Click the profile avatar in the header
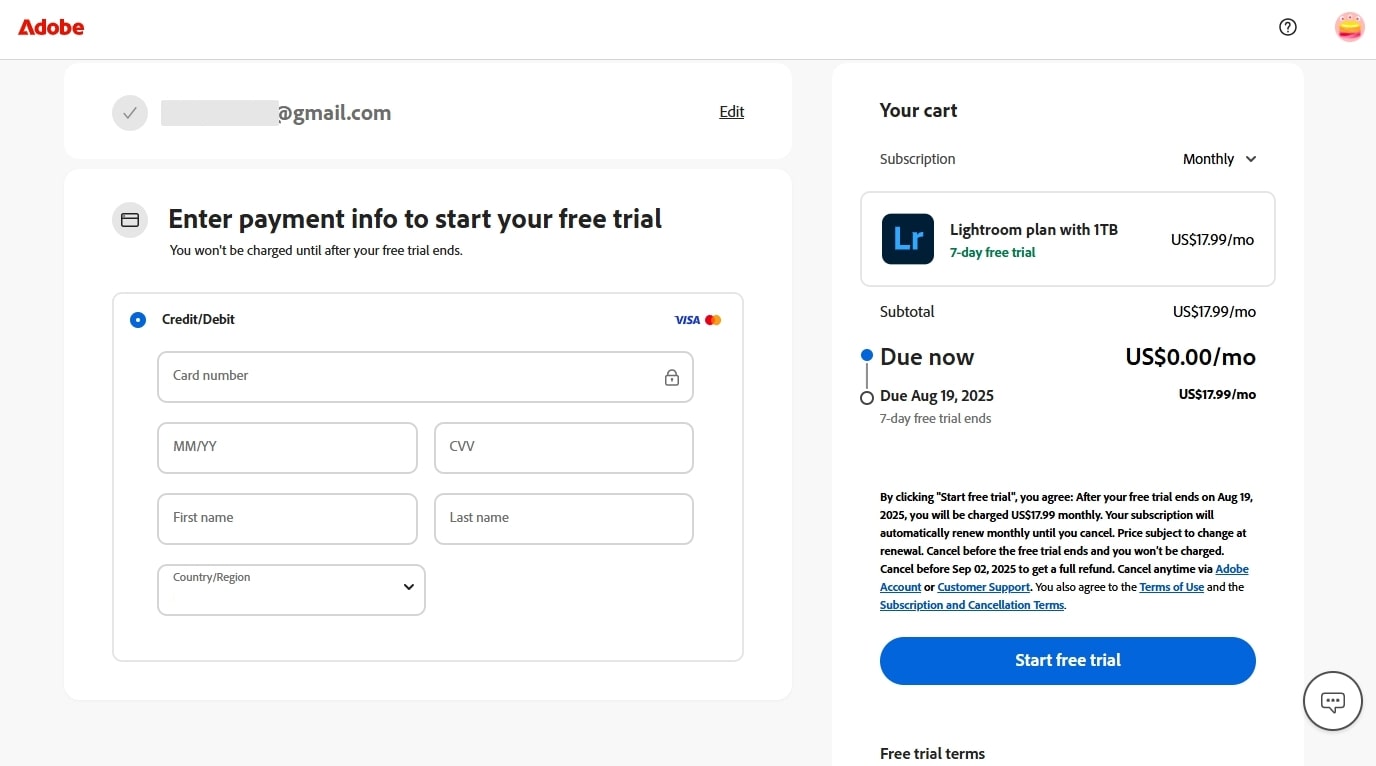 (1349, 26)
